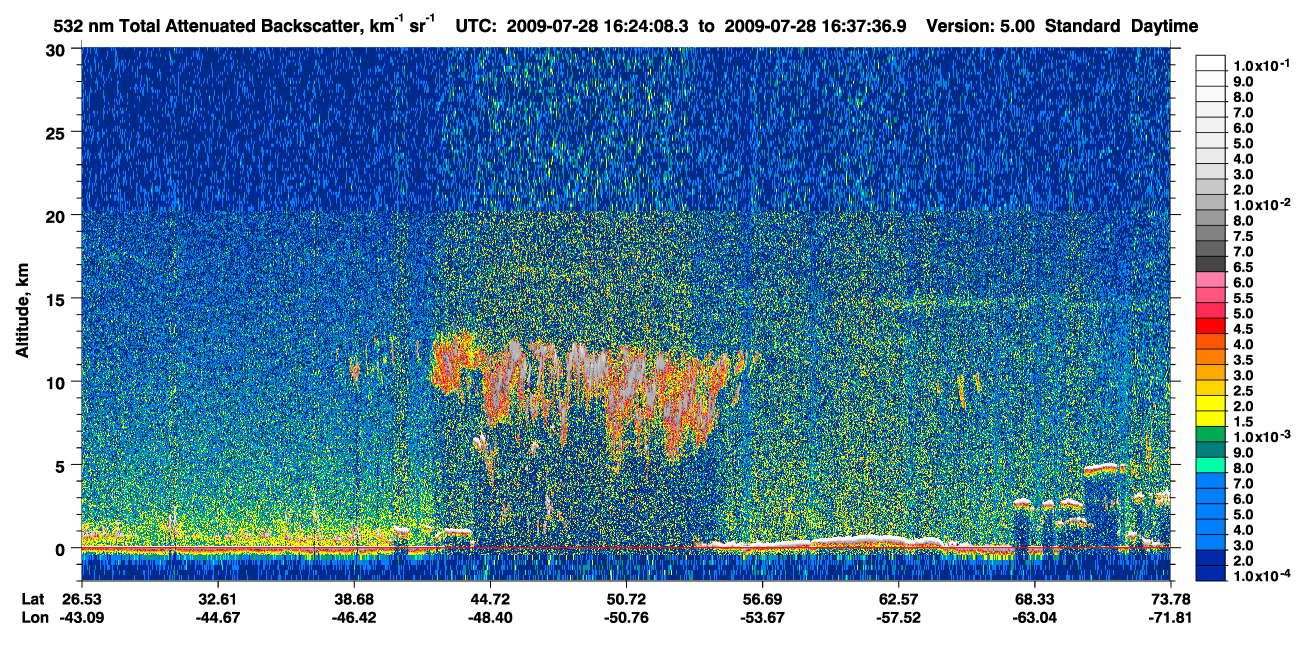Click the end time '2009-07-28 16:37:36.9'

[815, 26]
